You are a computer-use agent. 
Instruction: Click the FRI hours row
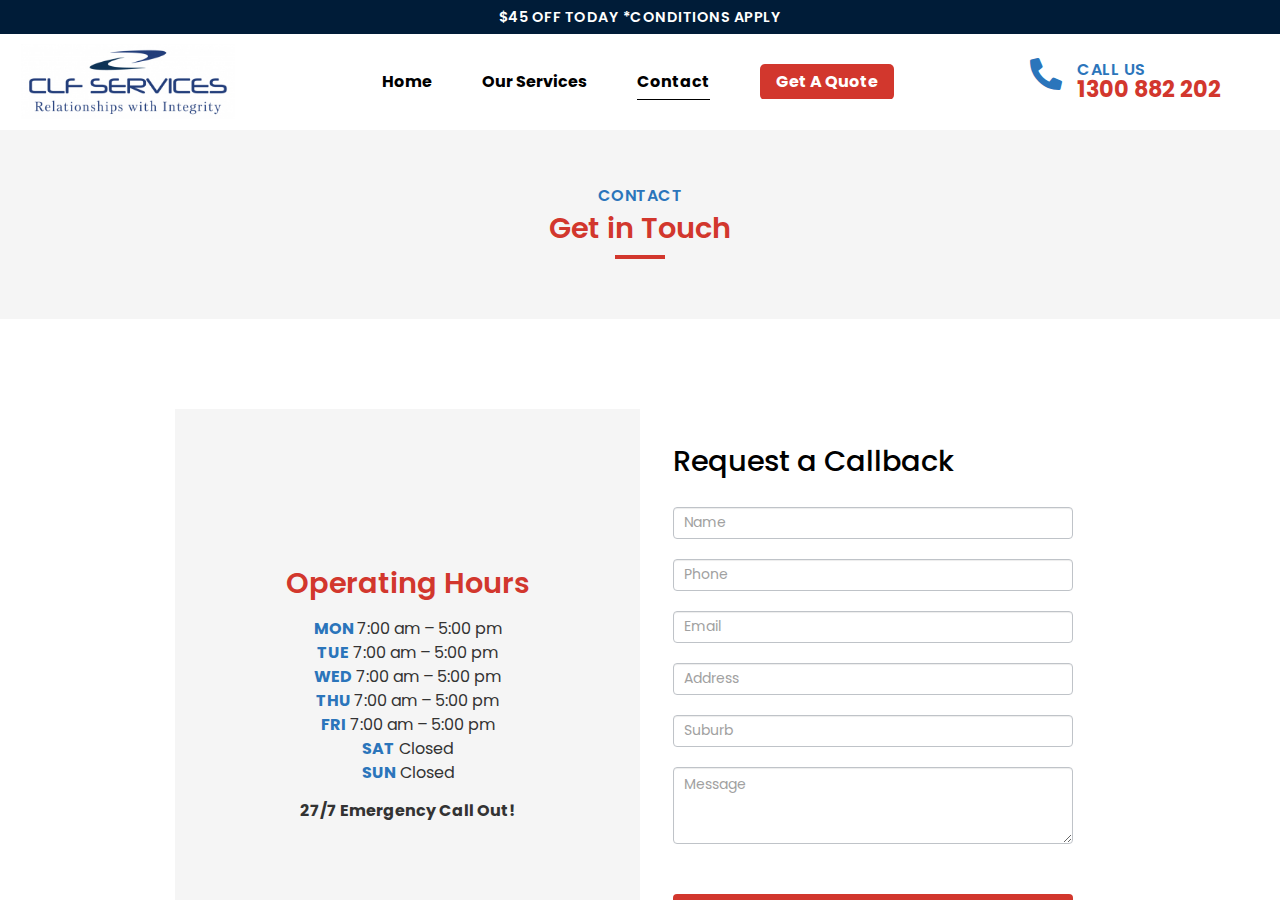point(408,725)
